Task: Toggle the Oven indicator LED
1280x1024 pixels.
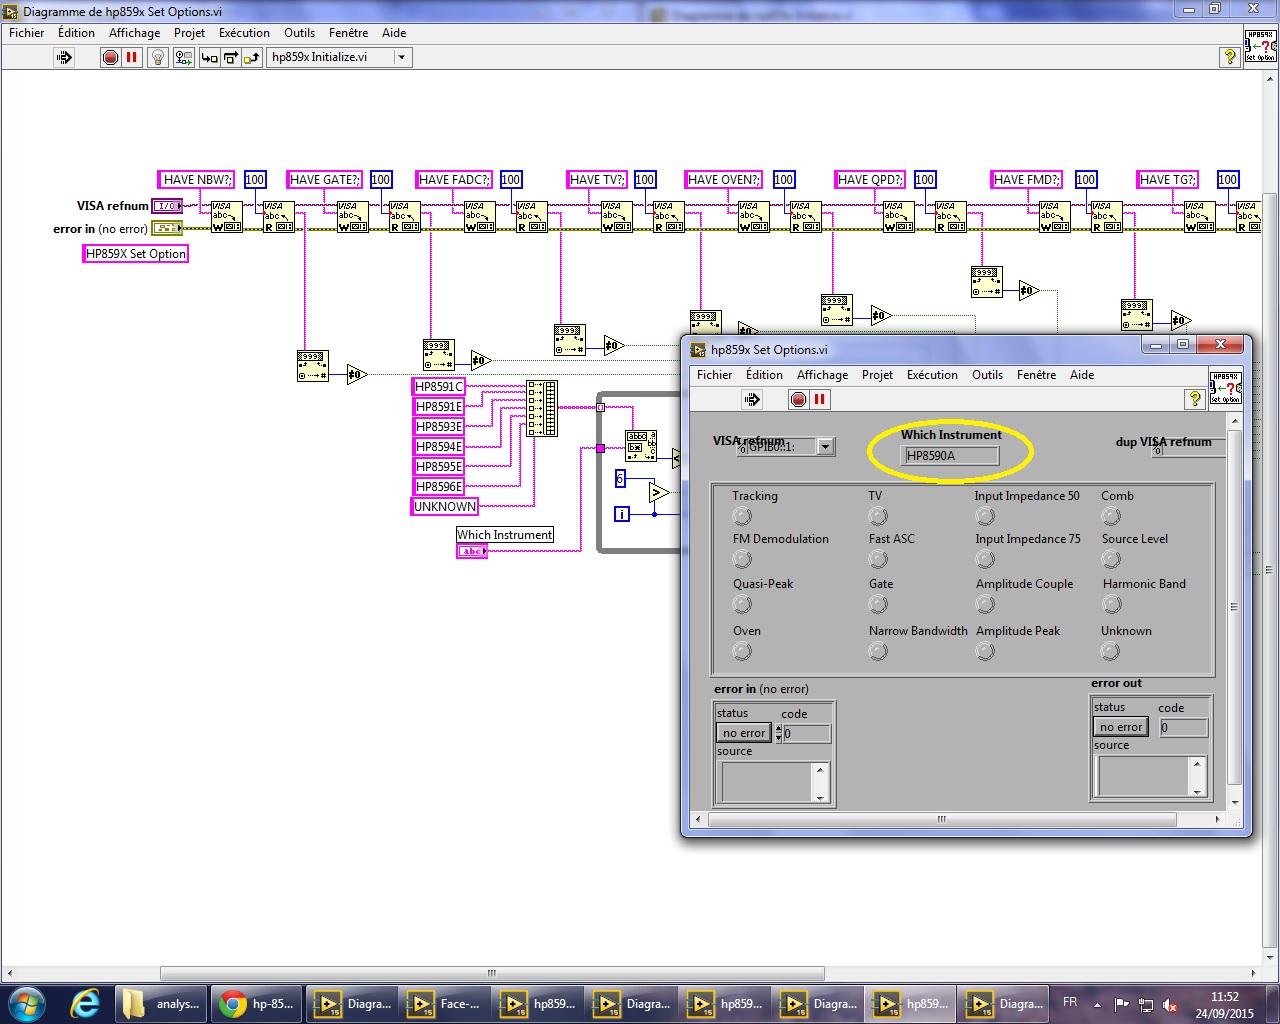Action: (x=742, y=651)
